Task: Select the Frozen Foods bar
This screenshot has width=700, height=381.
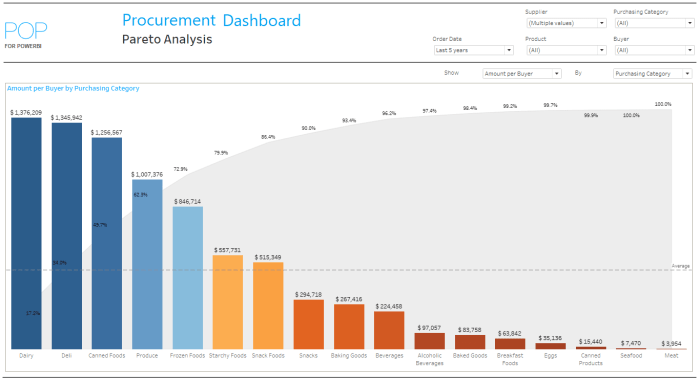Action: point(188,278)
